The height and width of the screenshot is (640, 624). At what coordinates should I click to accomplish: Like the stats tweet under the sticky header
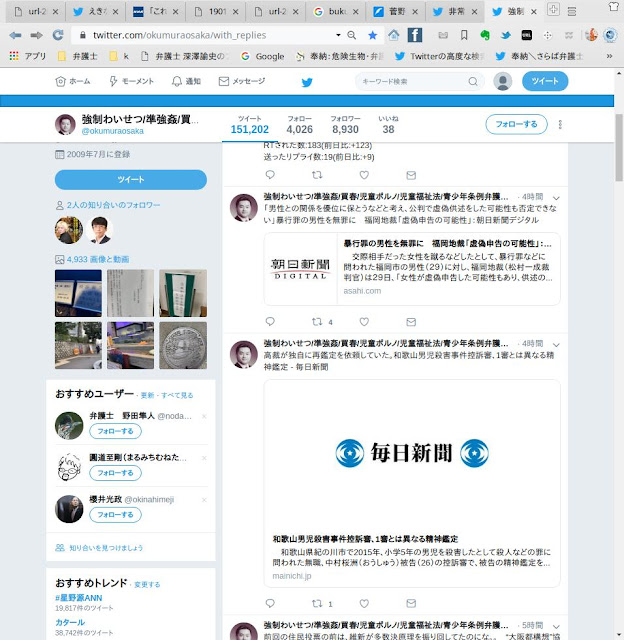364,175
